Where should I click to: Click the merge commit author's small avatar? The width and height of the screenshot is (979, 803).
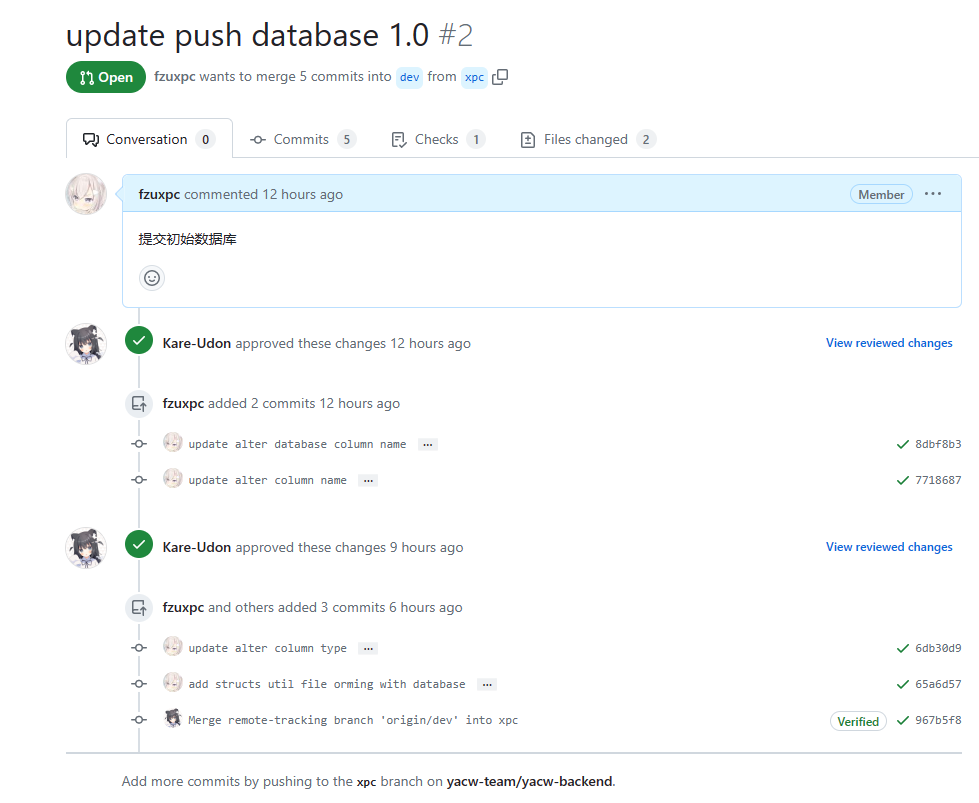coord(173,719)
